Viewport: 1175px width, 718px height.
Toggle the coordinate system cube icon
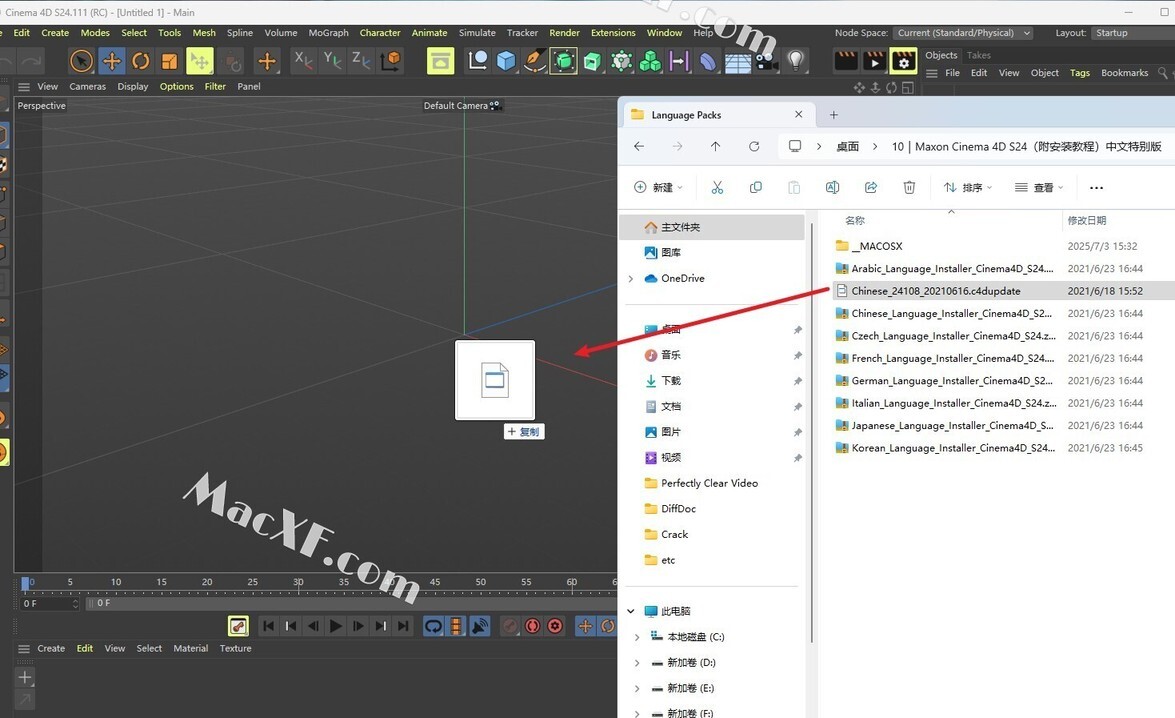[390, 61]
